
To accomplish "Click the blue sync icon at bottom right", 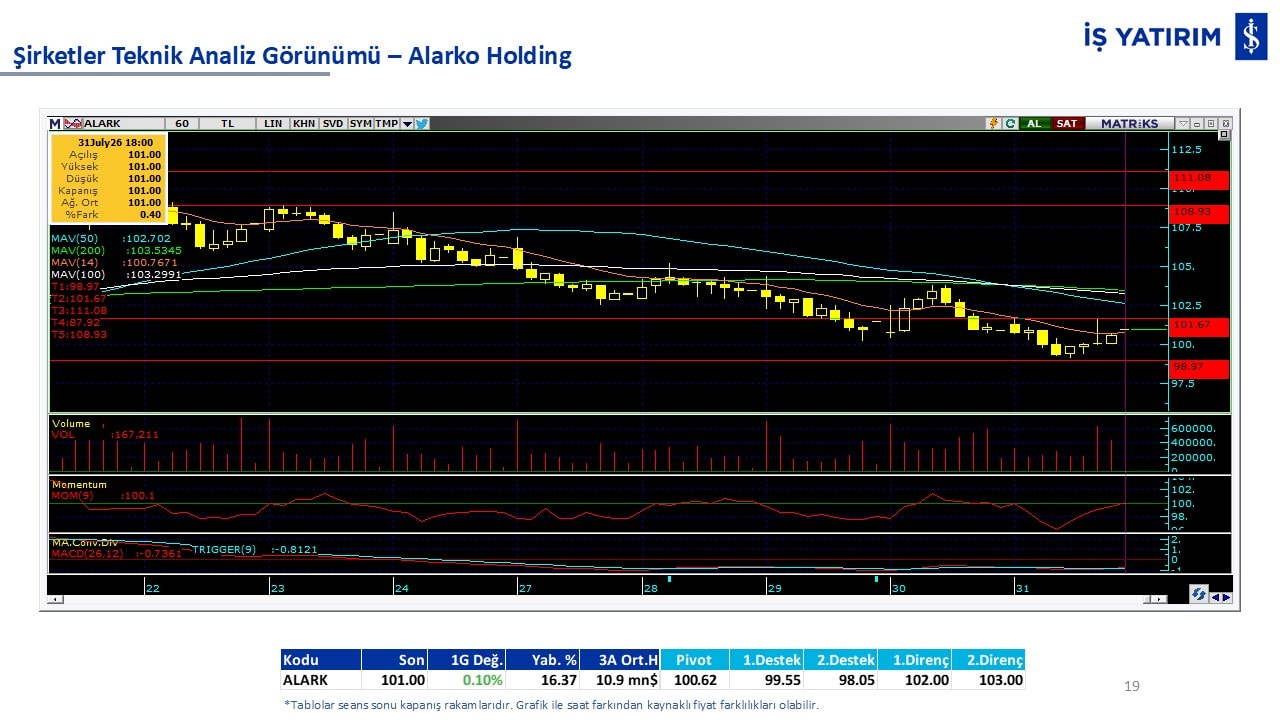I will coord(1199,595).
